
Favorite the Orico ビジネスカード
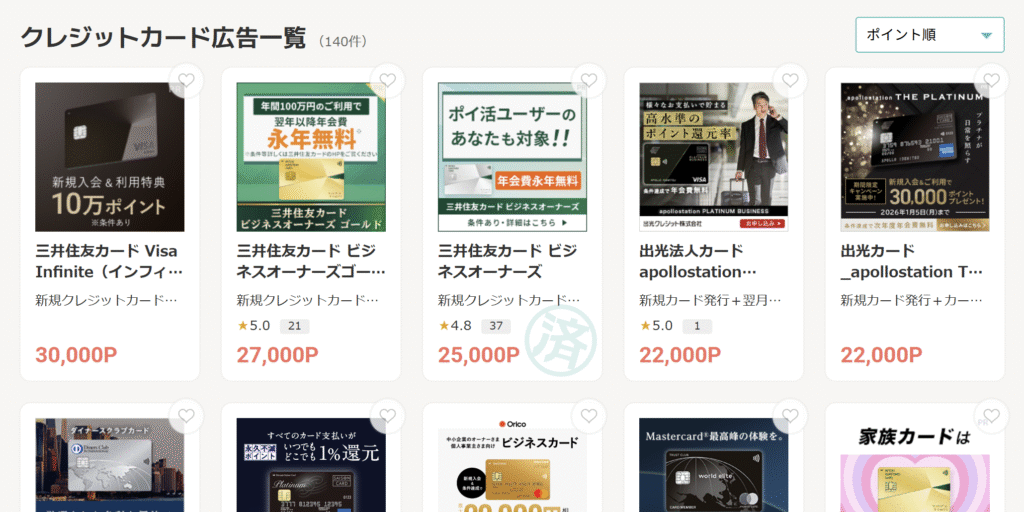pyautogui.click(x=588, y=416)
